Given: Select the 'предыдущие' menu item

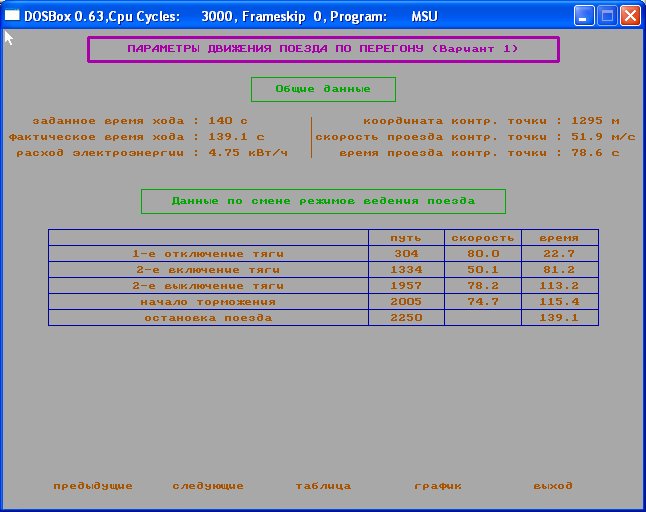Looking at the screenshot, I should coord(93,486).
